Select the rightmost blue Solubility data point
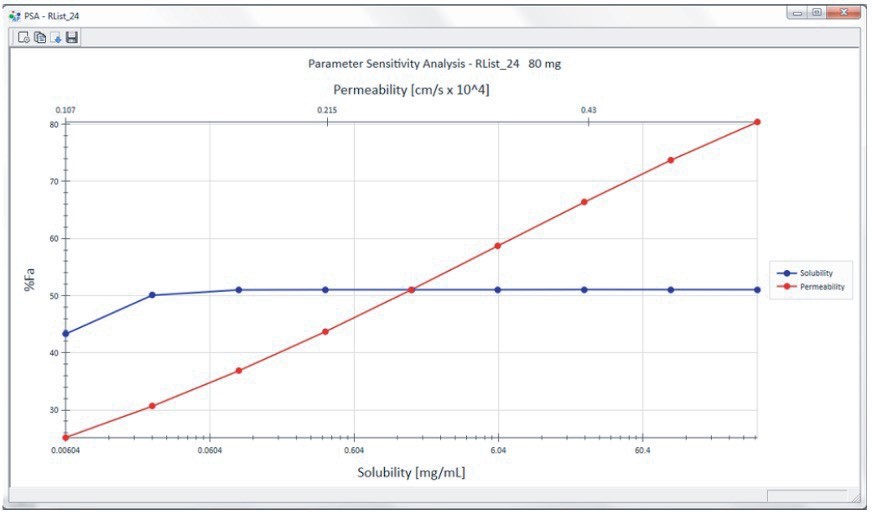This screenshot has height=512, width=872. (757, 290)
